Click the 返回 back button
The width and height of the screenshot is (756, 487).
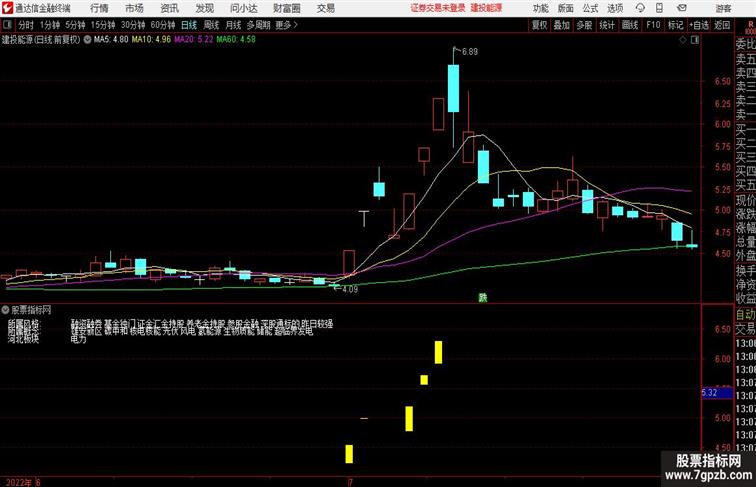coord(722,25)
